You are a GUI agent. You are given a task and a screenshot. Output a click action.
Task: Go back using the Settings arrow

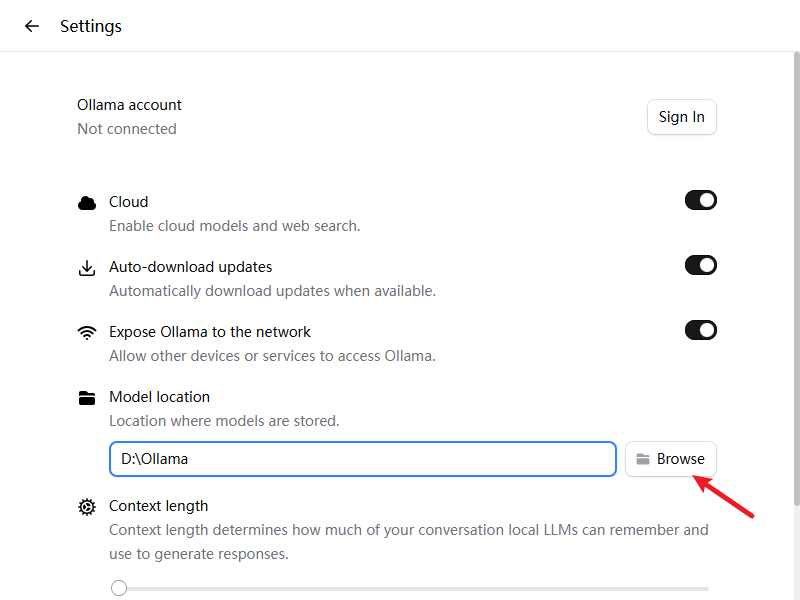(32, 26)
